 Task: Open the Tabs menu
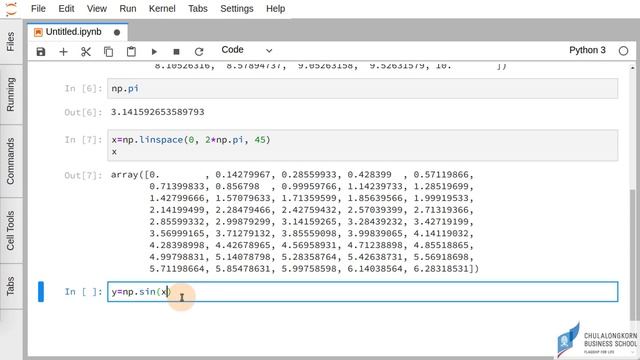pyautogui.click(x=198, y=9)
